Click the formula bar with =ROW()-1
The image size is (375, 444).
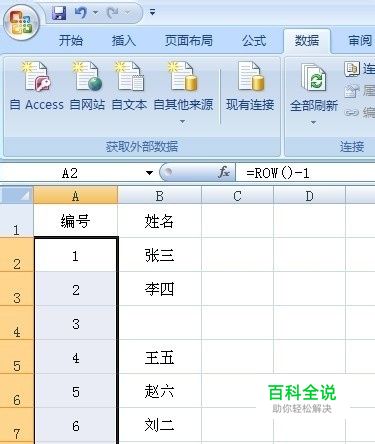305,173
